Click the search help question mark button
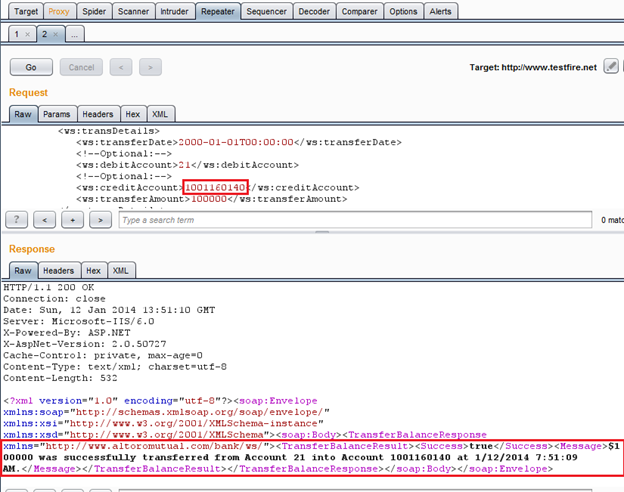The image size is (624, 492). 17,219
